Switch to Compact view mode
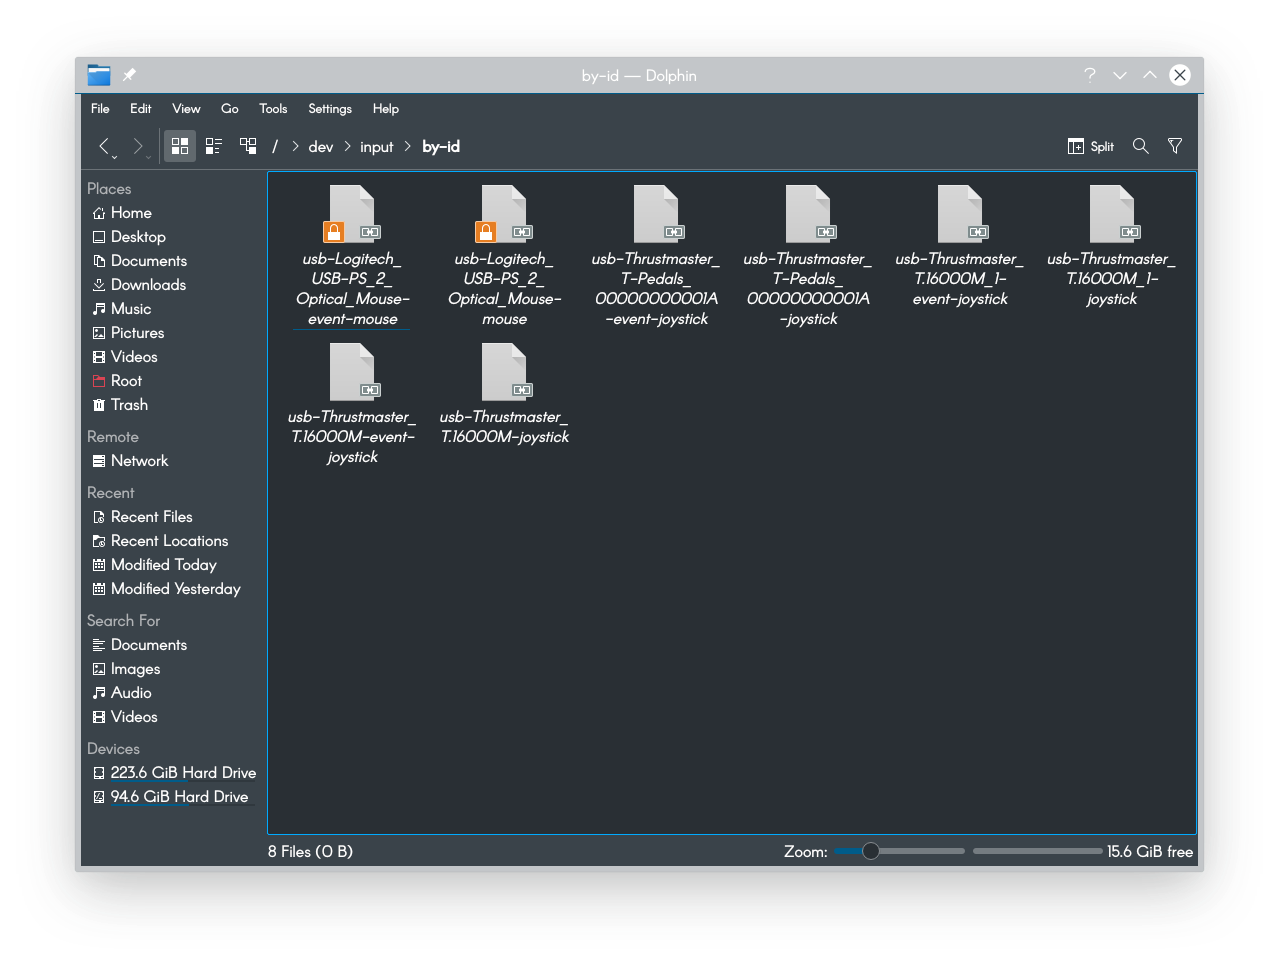The image size is (1279, 965). point(214,146)
